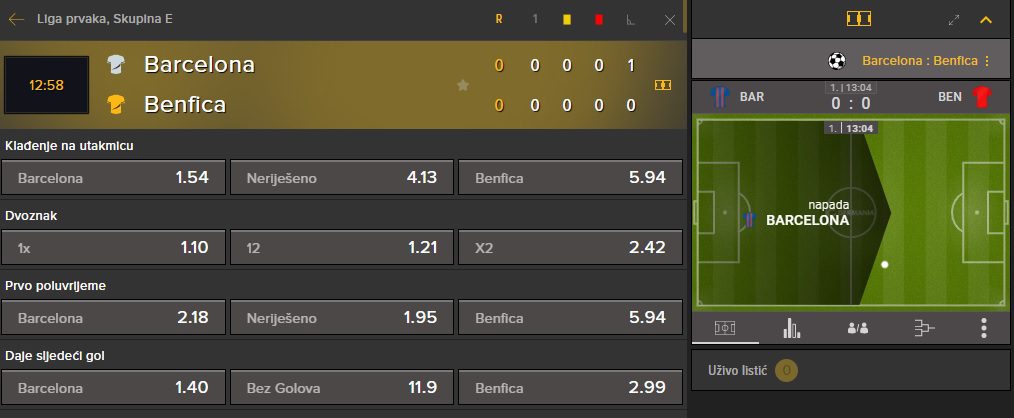
Task: Switch to the pitch view tab
Action: coord(725,329)
